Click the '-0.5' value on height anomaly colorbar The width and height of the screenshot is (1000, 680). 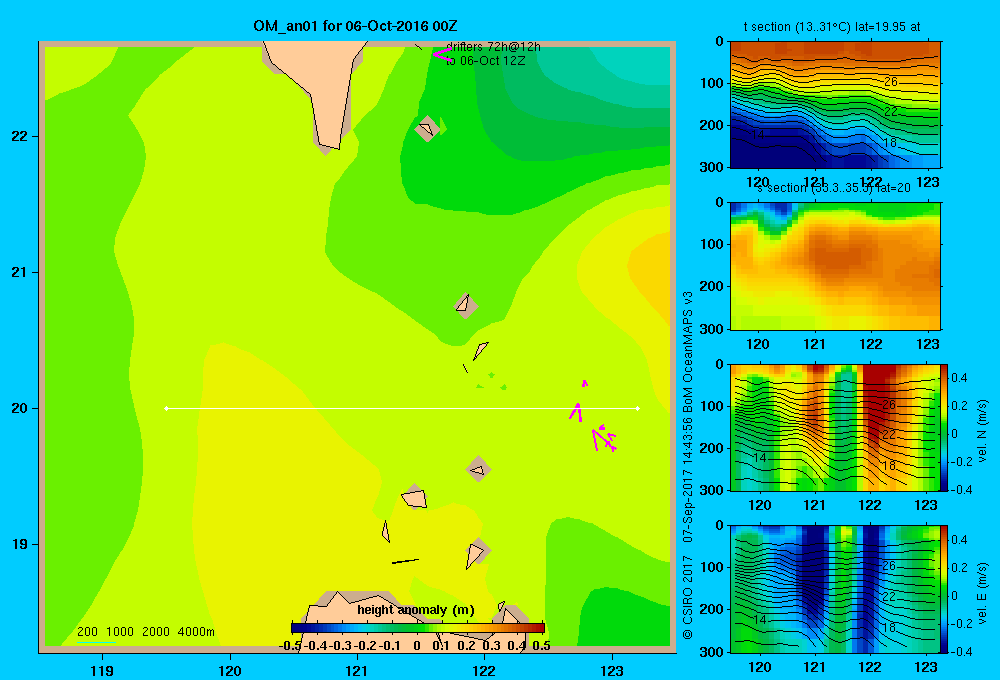[290, 646]
